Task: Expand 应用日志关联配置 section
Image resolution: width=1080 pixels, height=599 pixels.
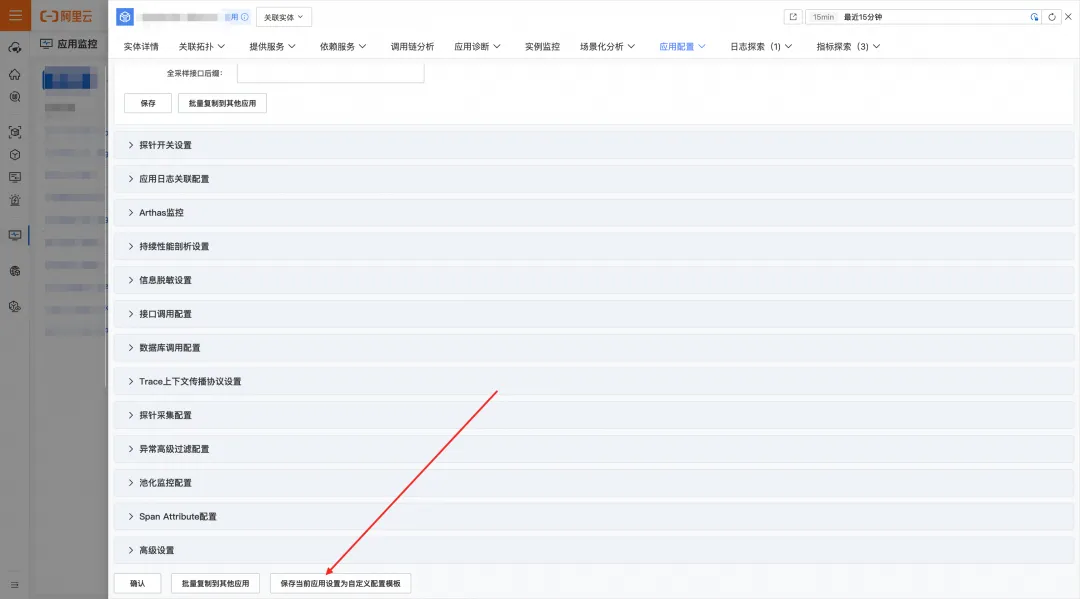Action: pyautogui.click(x=594, y=179)
